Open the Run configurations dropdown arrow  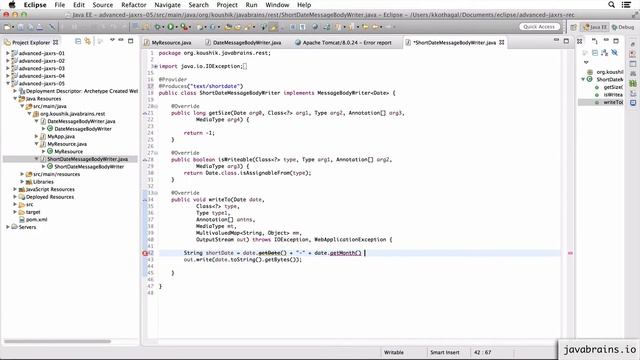(176, 27)
